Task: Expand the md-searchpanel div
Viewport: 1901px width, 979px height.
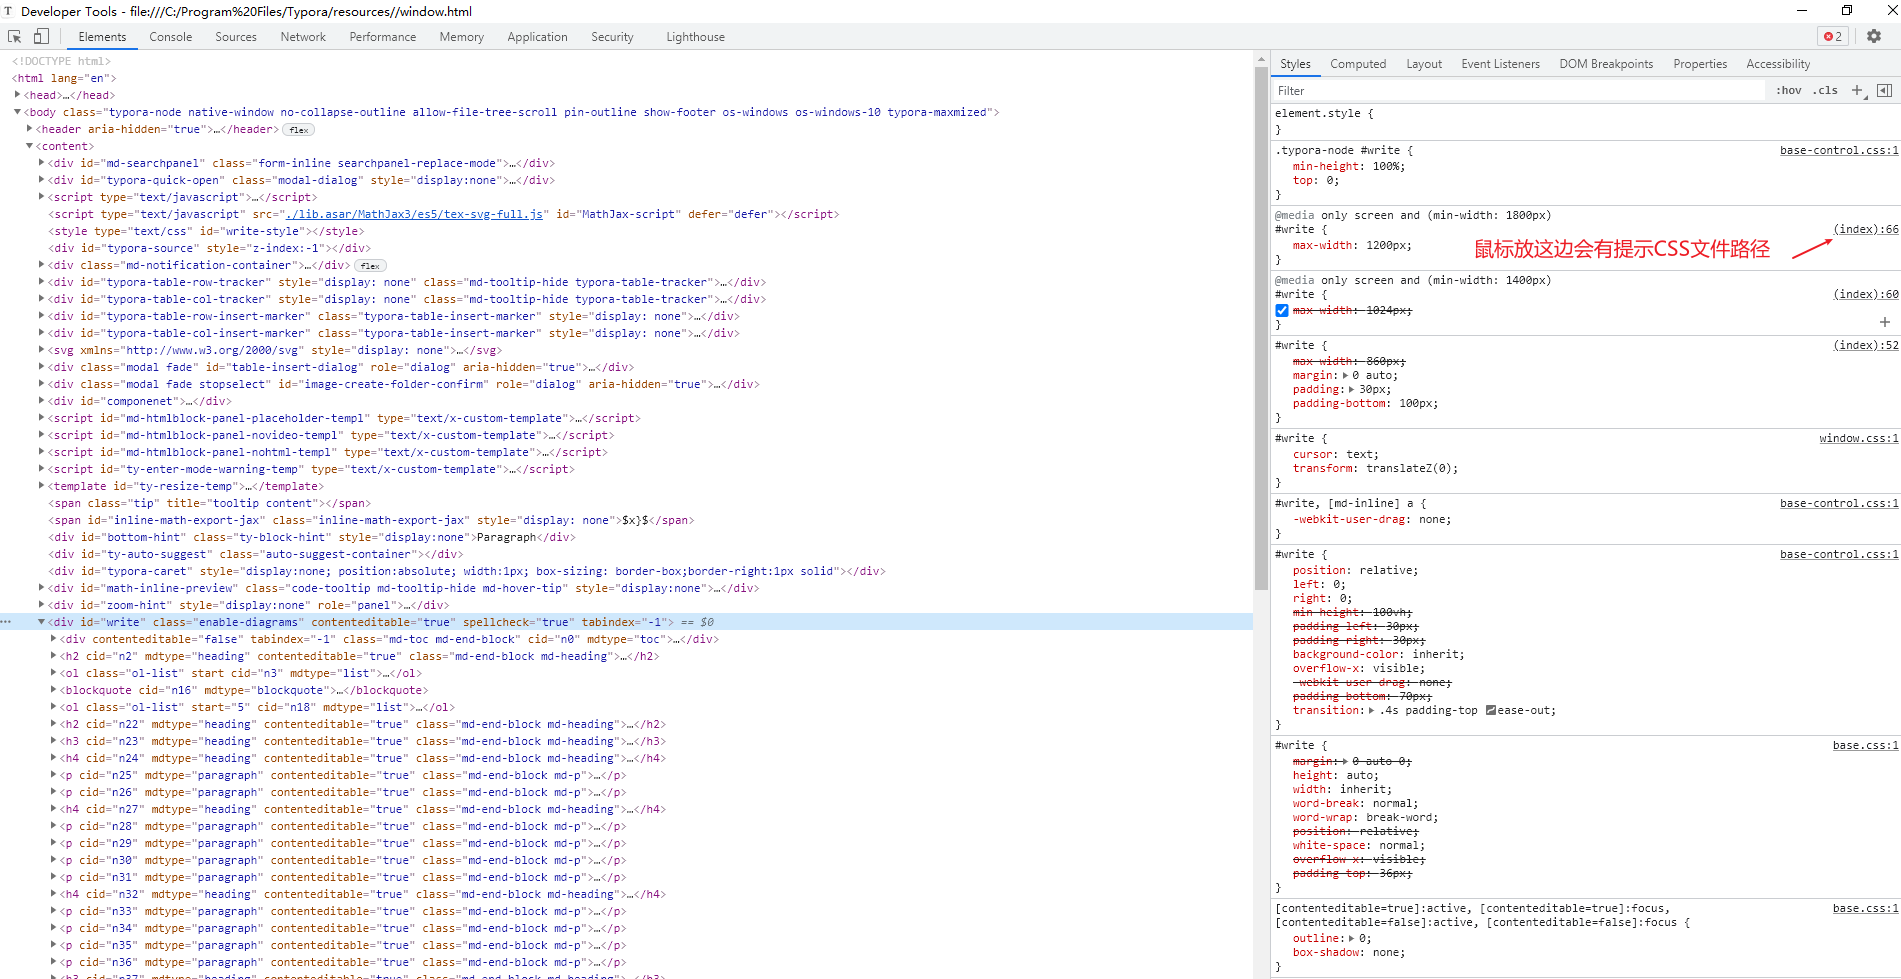Action: 41,163
